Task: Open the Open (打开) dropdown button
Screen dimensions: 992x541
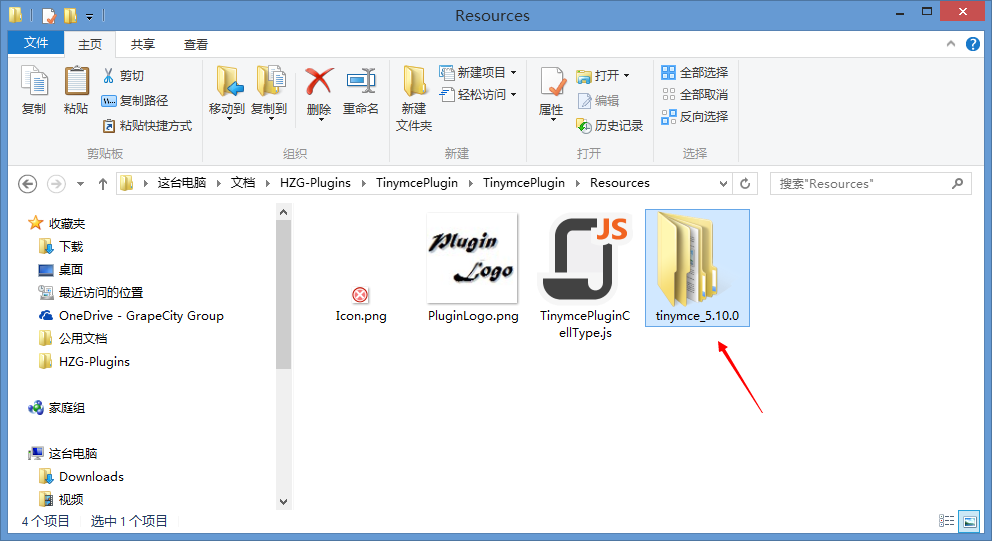Action: click(x=604, y=75)
